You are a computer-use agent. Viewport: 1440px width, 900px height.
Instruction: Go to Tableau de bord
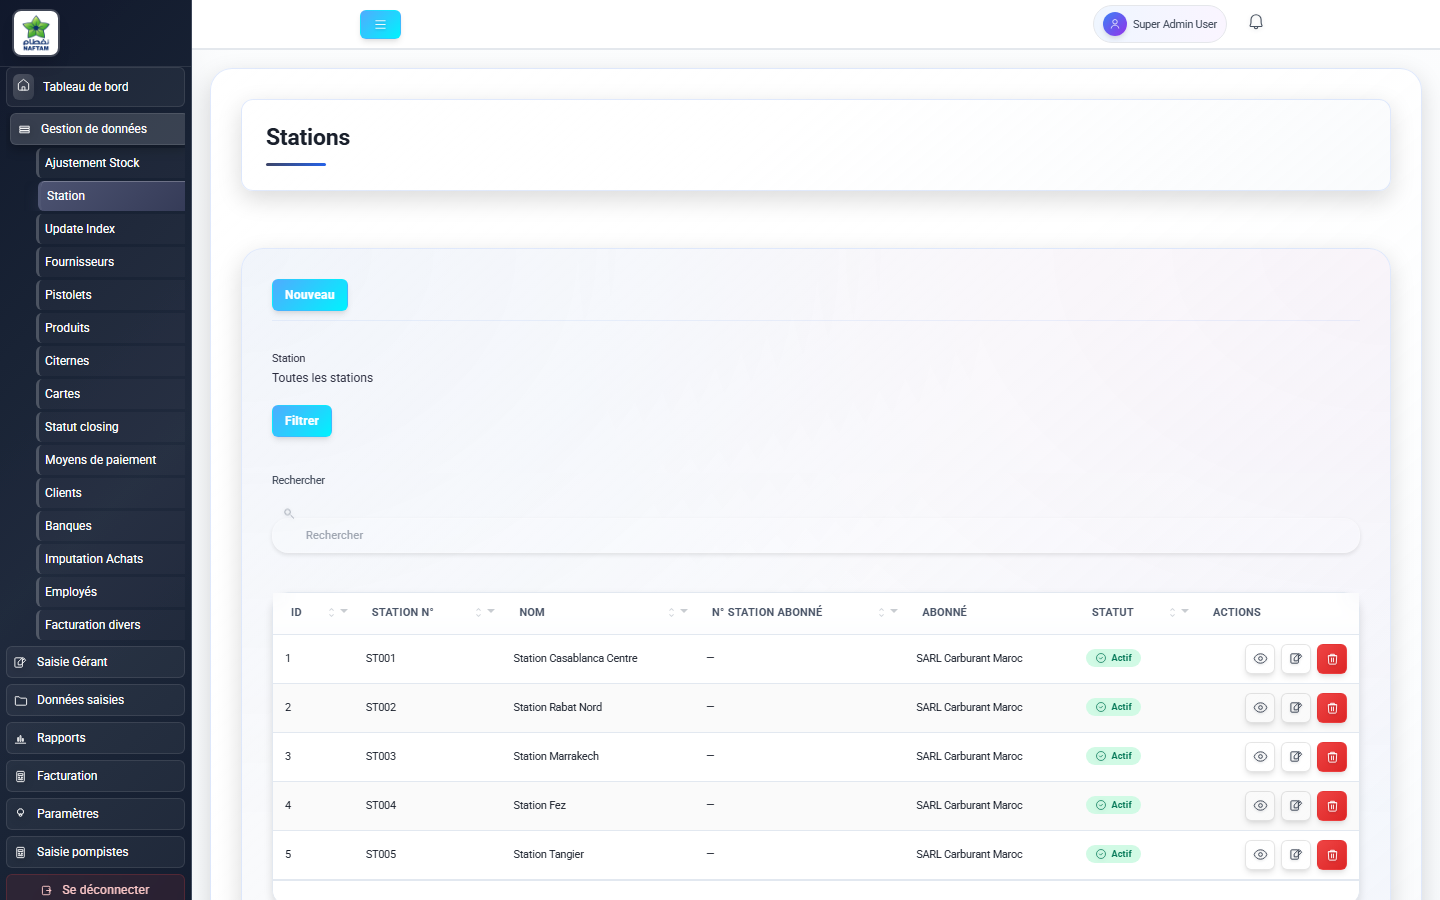95,87
